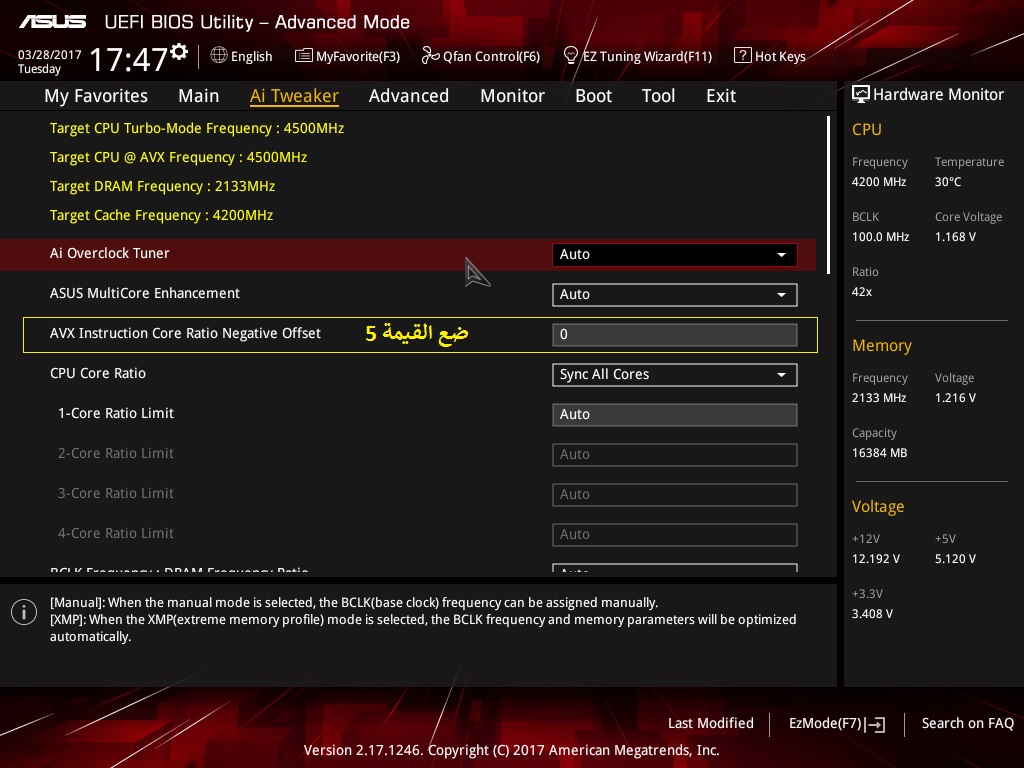Open Search on FAQ
Image resolution: width=1024 pixels, height=768 pixels.
(x=967, y=724)
